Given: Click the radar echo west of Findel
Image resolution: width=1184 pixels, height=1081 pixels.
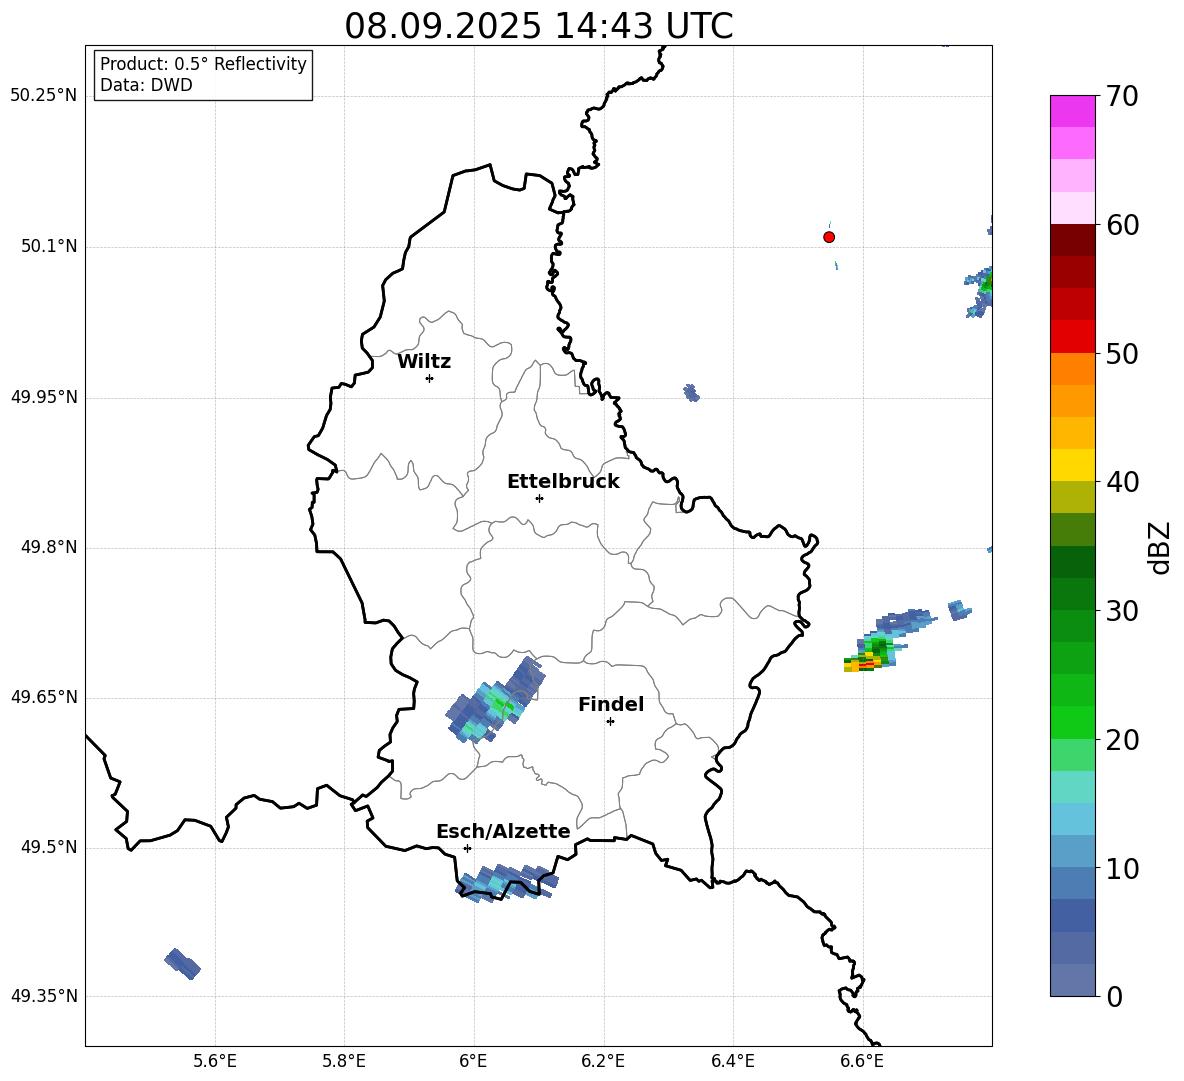Looking at the screenshot, I should coord(495,702).
